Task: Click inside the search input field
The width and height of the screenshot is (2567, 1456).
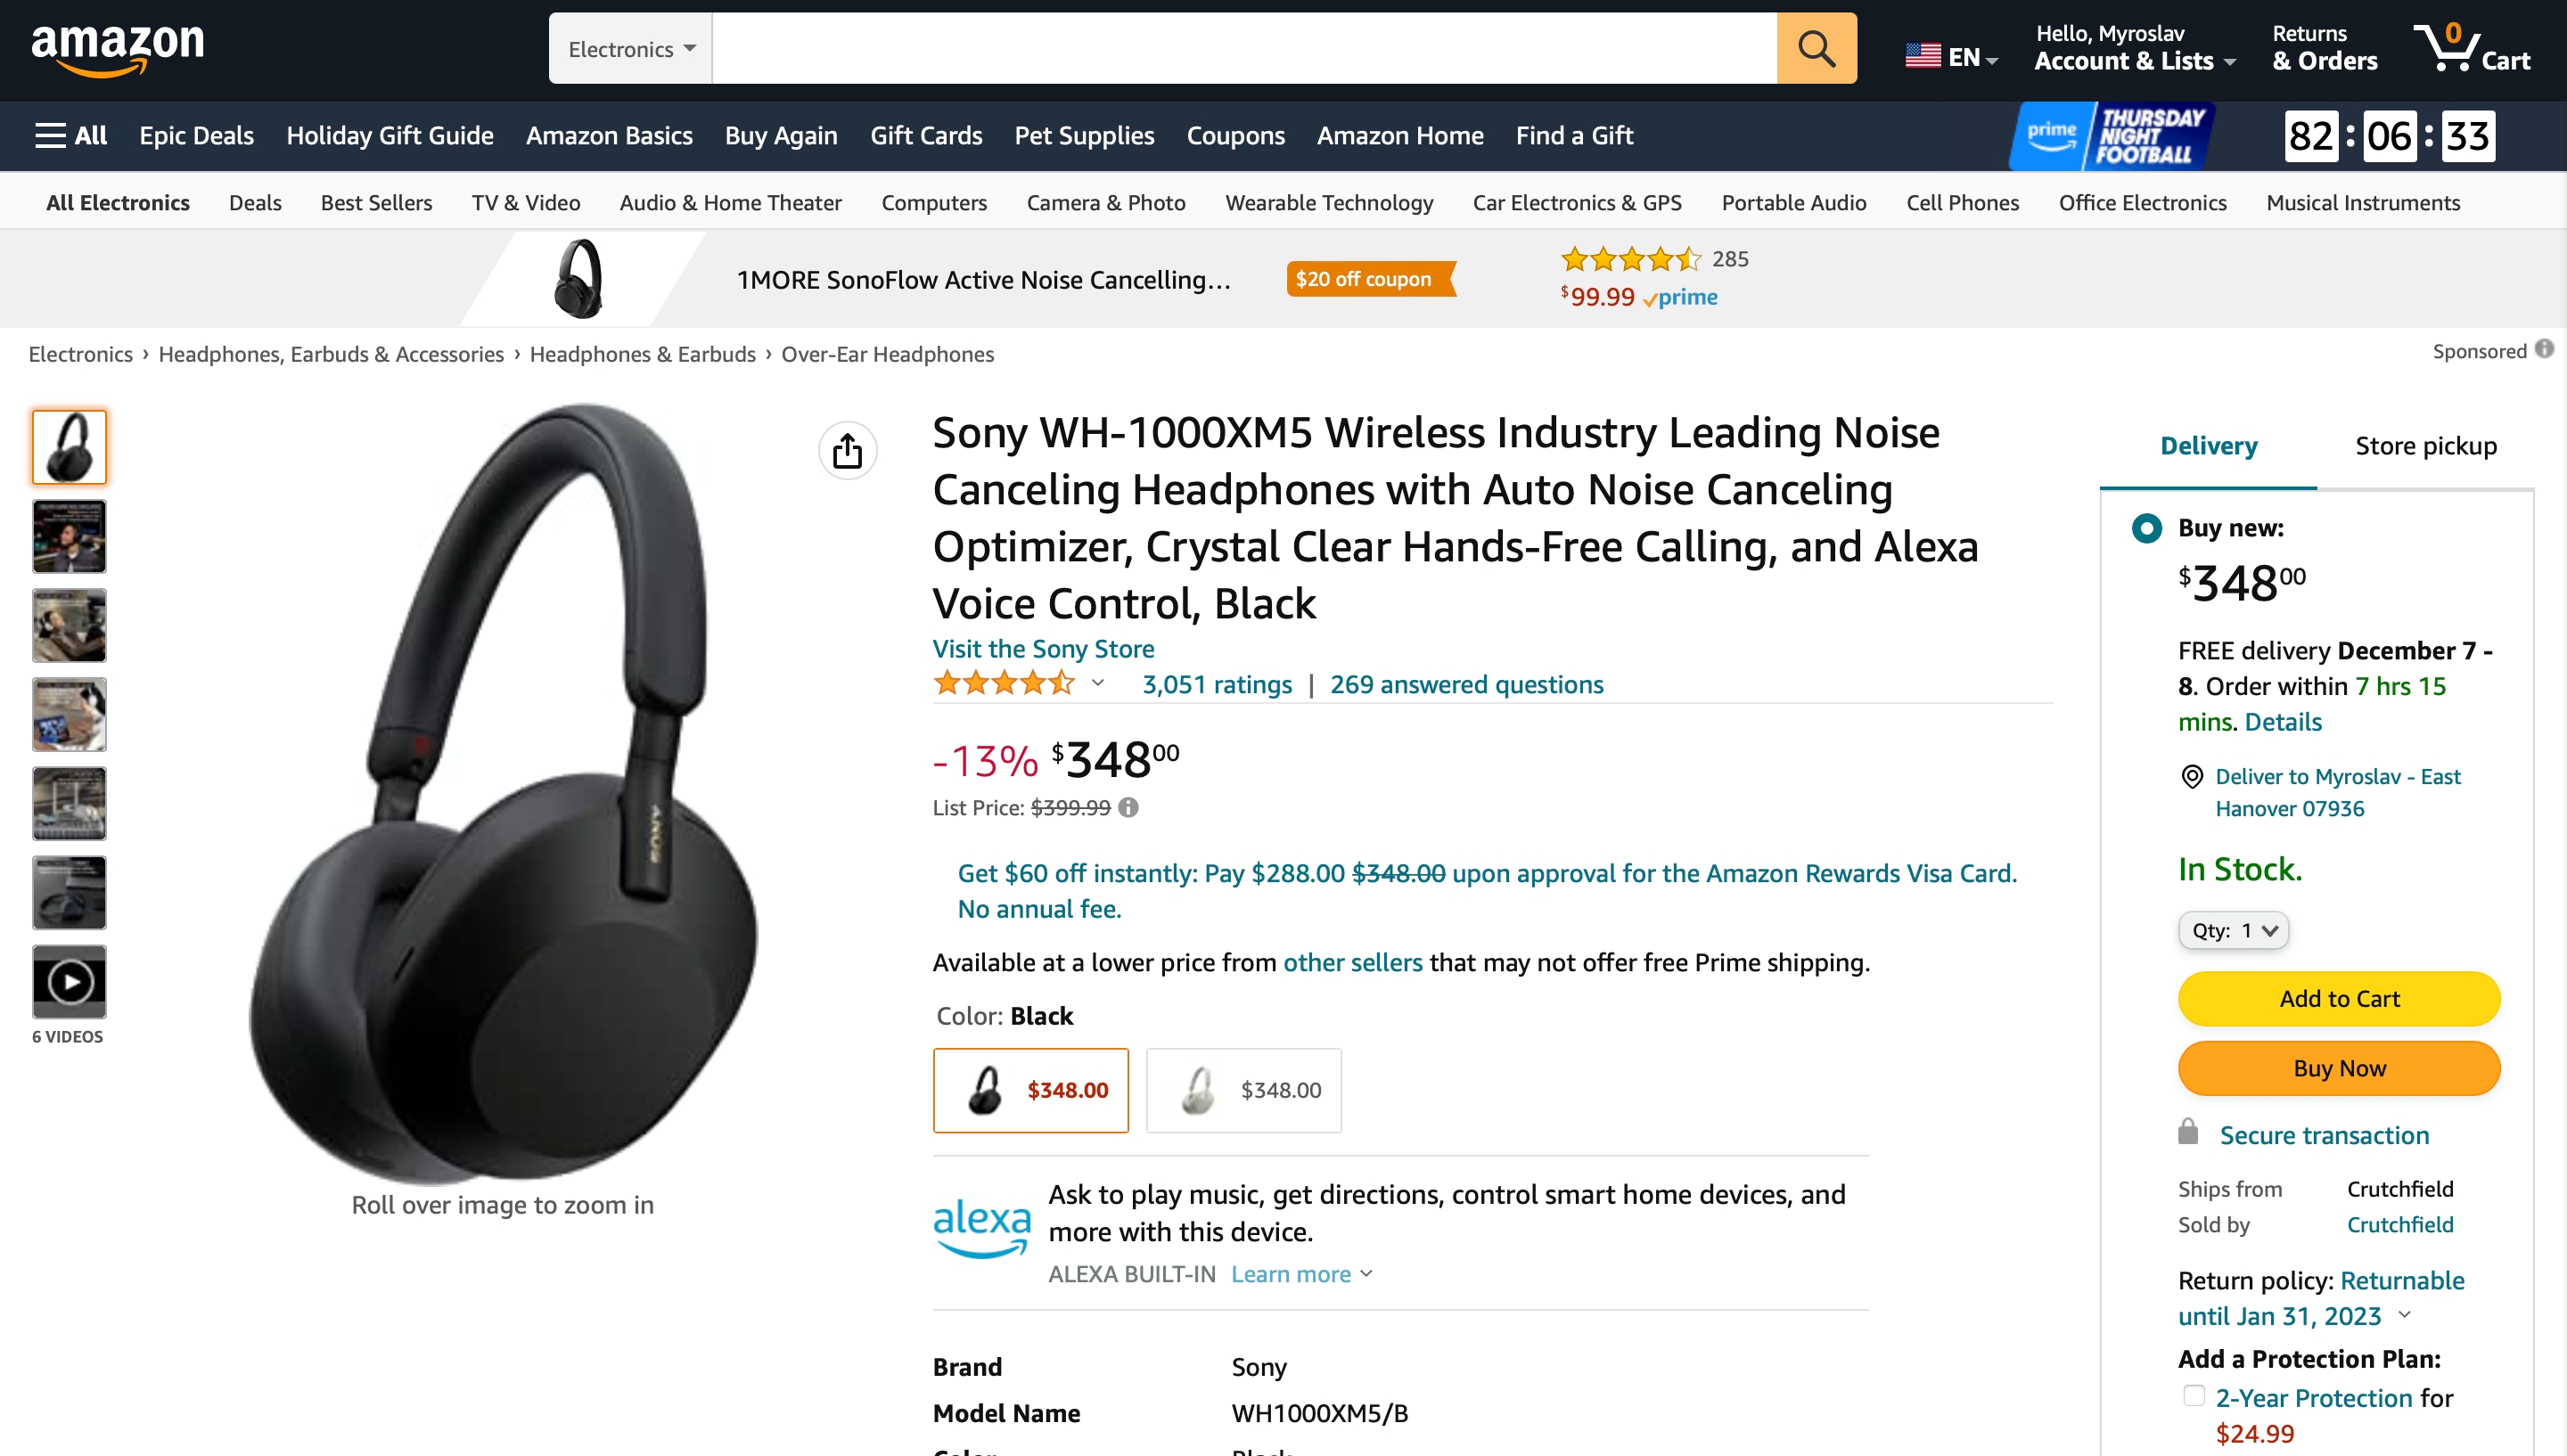Action: [x=1243, y=48]
